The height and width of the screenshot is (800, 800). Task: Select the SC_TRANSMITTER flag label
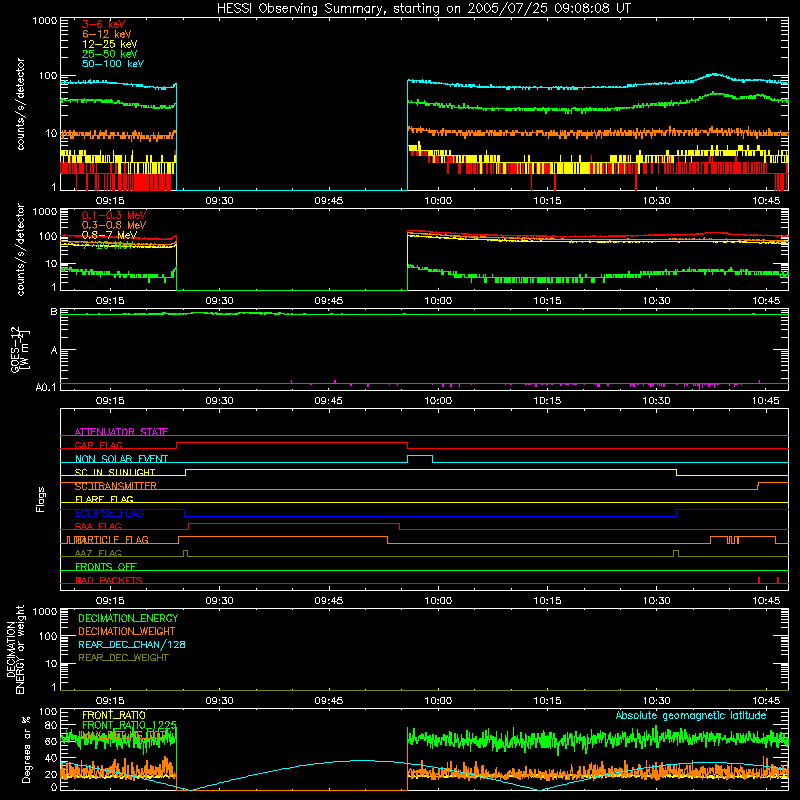pos(115,486)
